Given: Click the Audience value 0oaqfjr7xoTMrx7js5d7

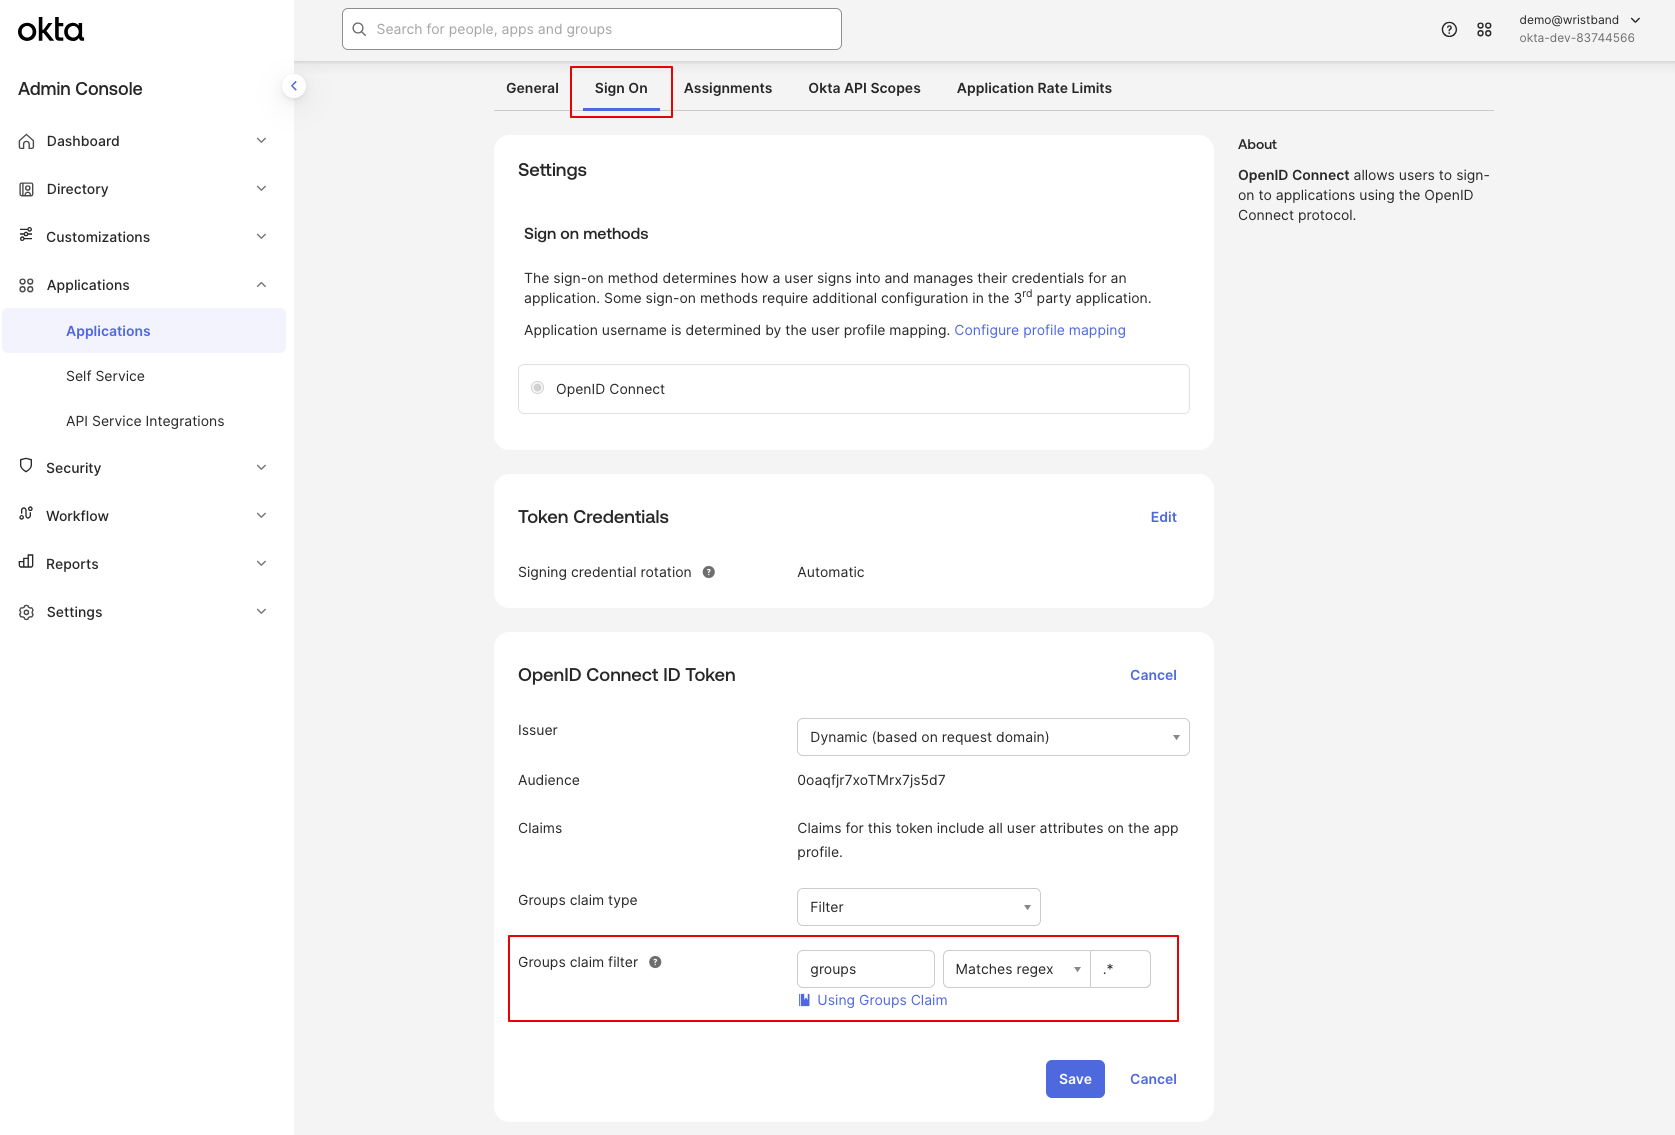Looking at the screenshot, I should pyautogui.click(x=871, y=780).
